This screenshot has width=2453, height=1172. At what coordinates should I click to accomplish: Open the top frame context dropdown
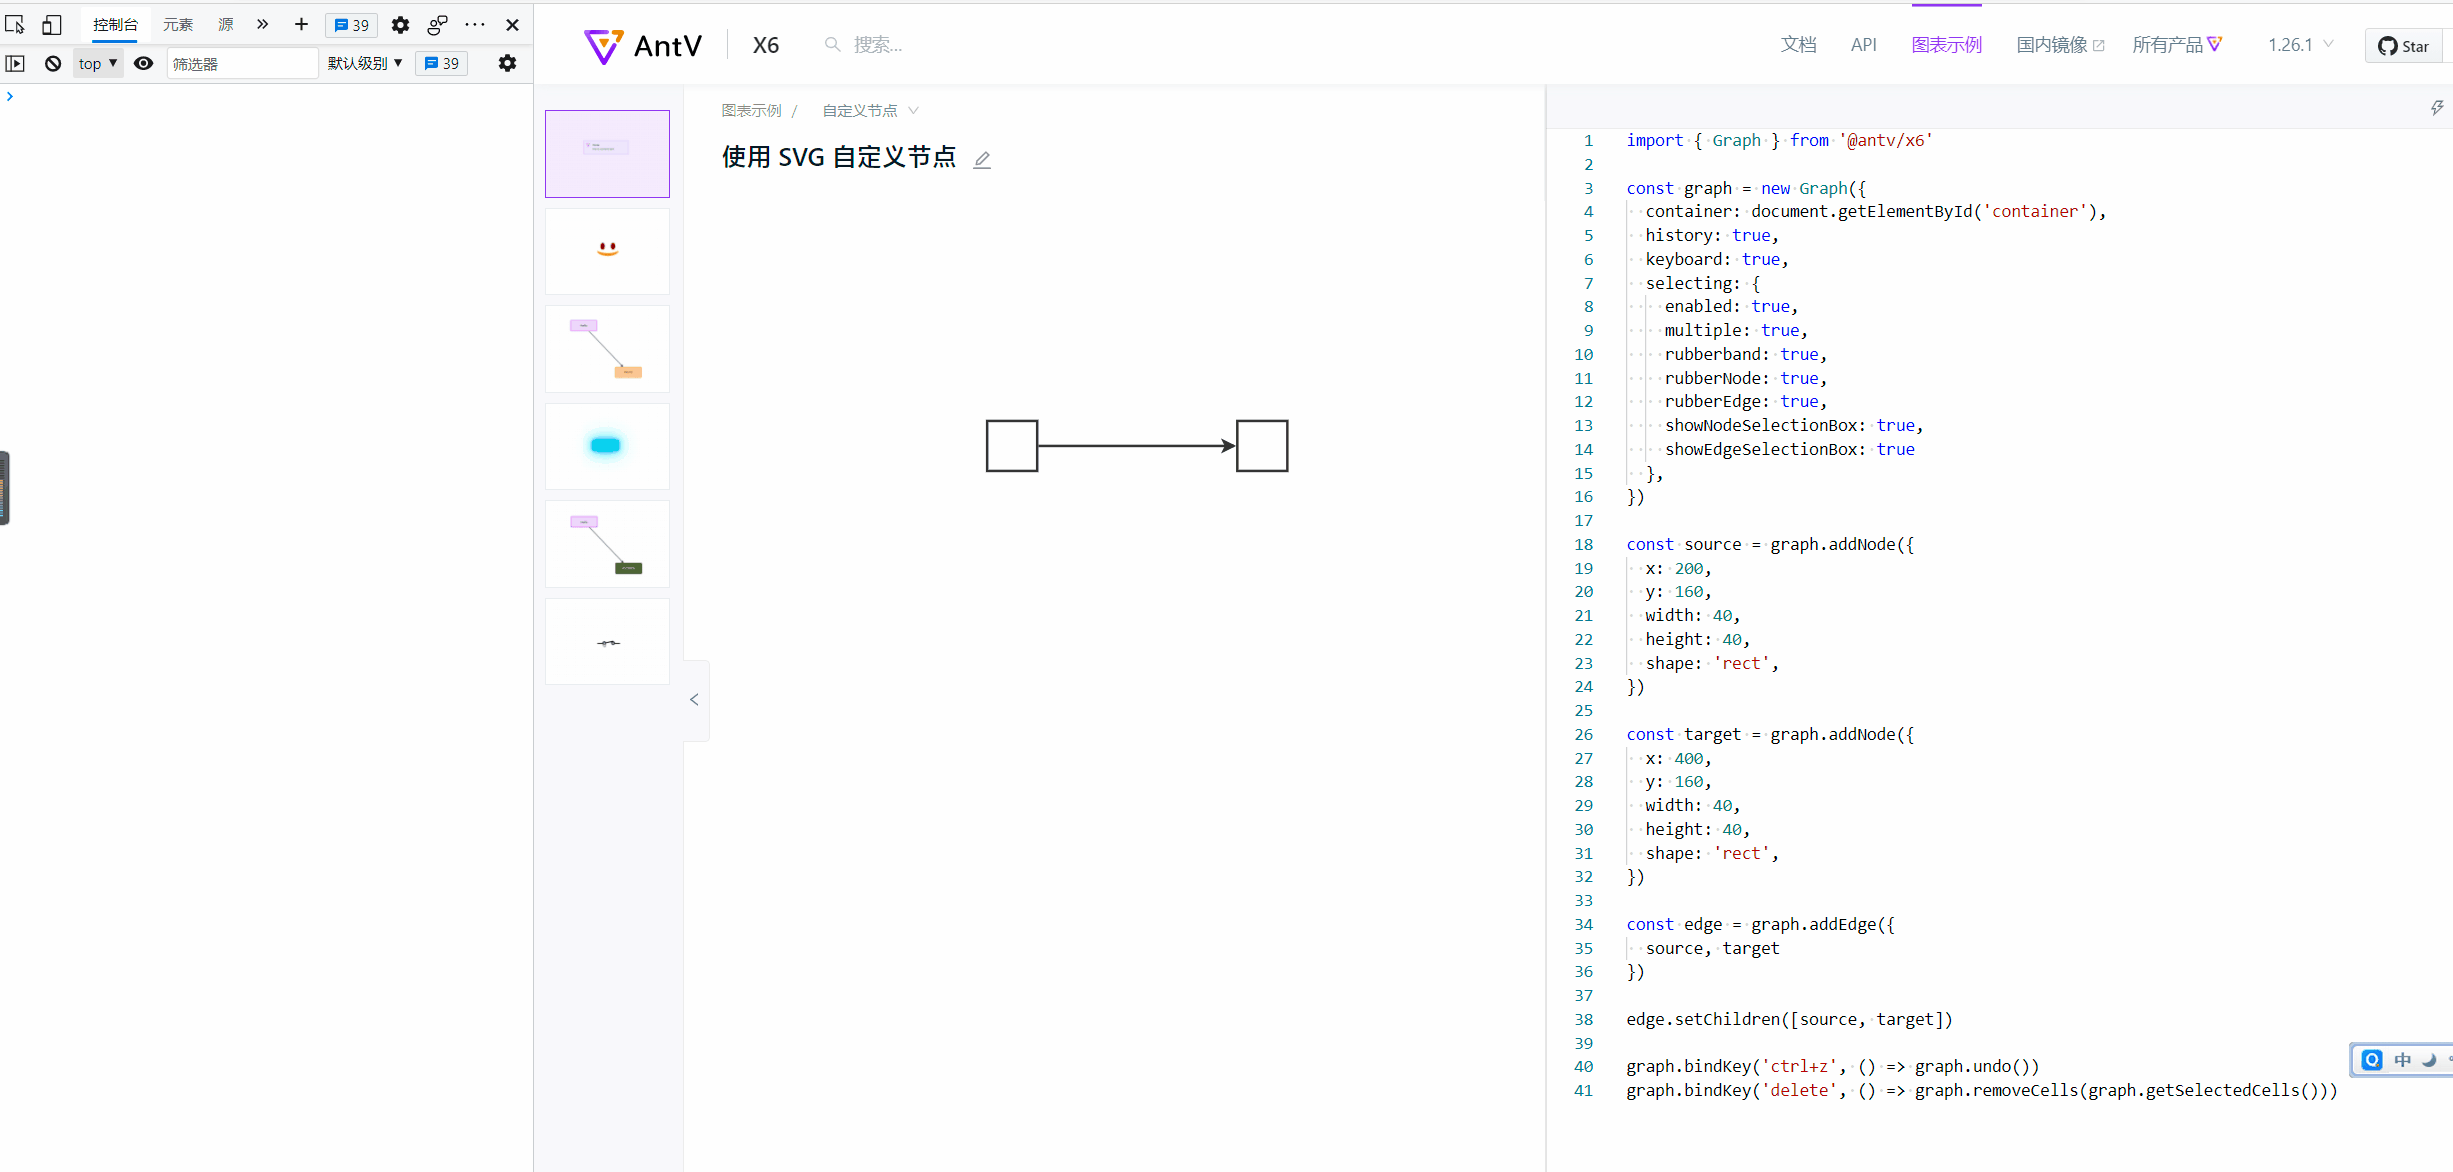click(97, 63)
